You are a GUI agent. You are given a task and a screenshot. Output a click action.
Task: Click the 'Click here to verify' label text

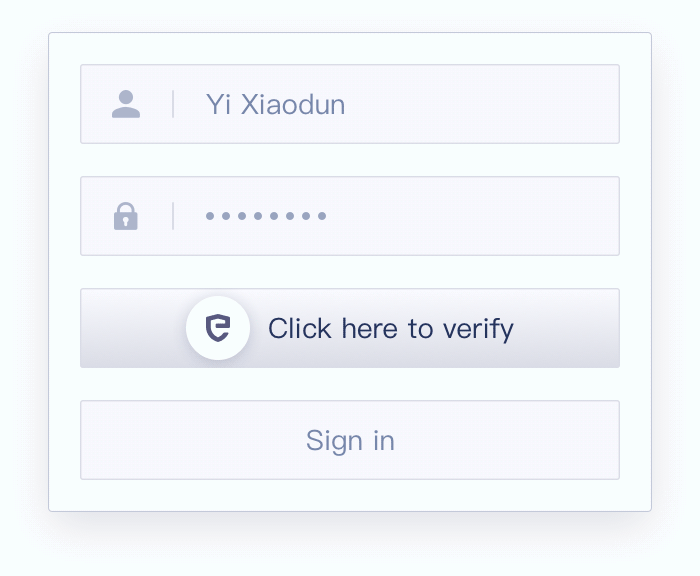point(391,329)
